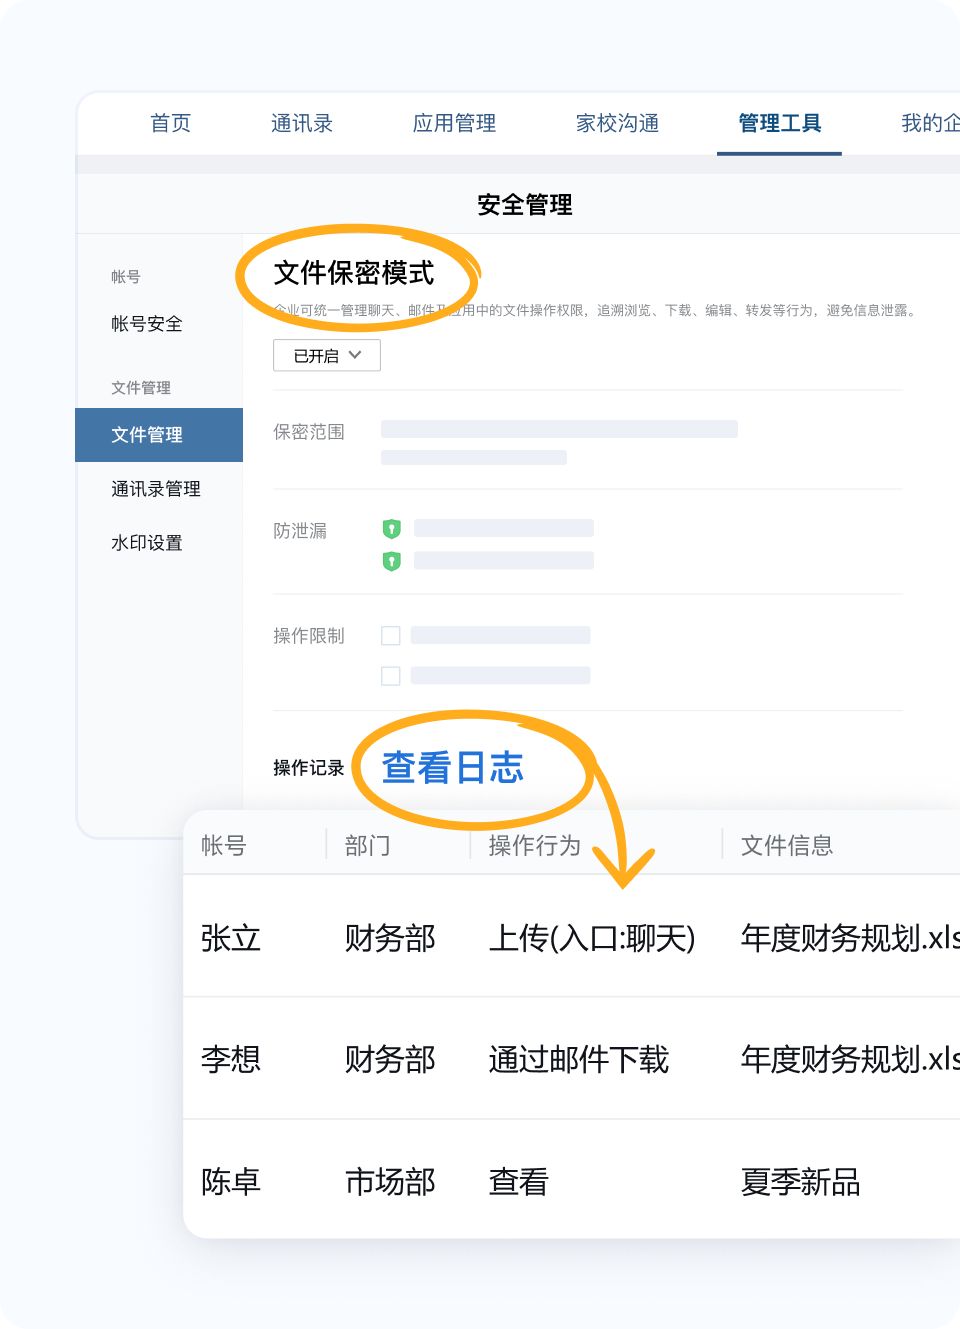Image resolution: width=960 pixels, height=1329 pixels.
Task: Open the 通讯录 tab
Action: [302, 123]
